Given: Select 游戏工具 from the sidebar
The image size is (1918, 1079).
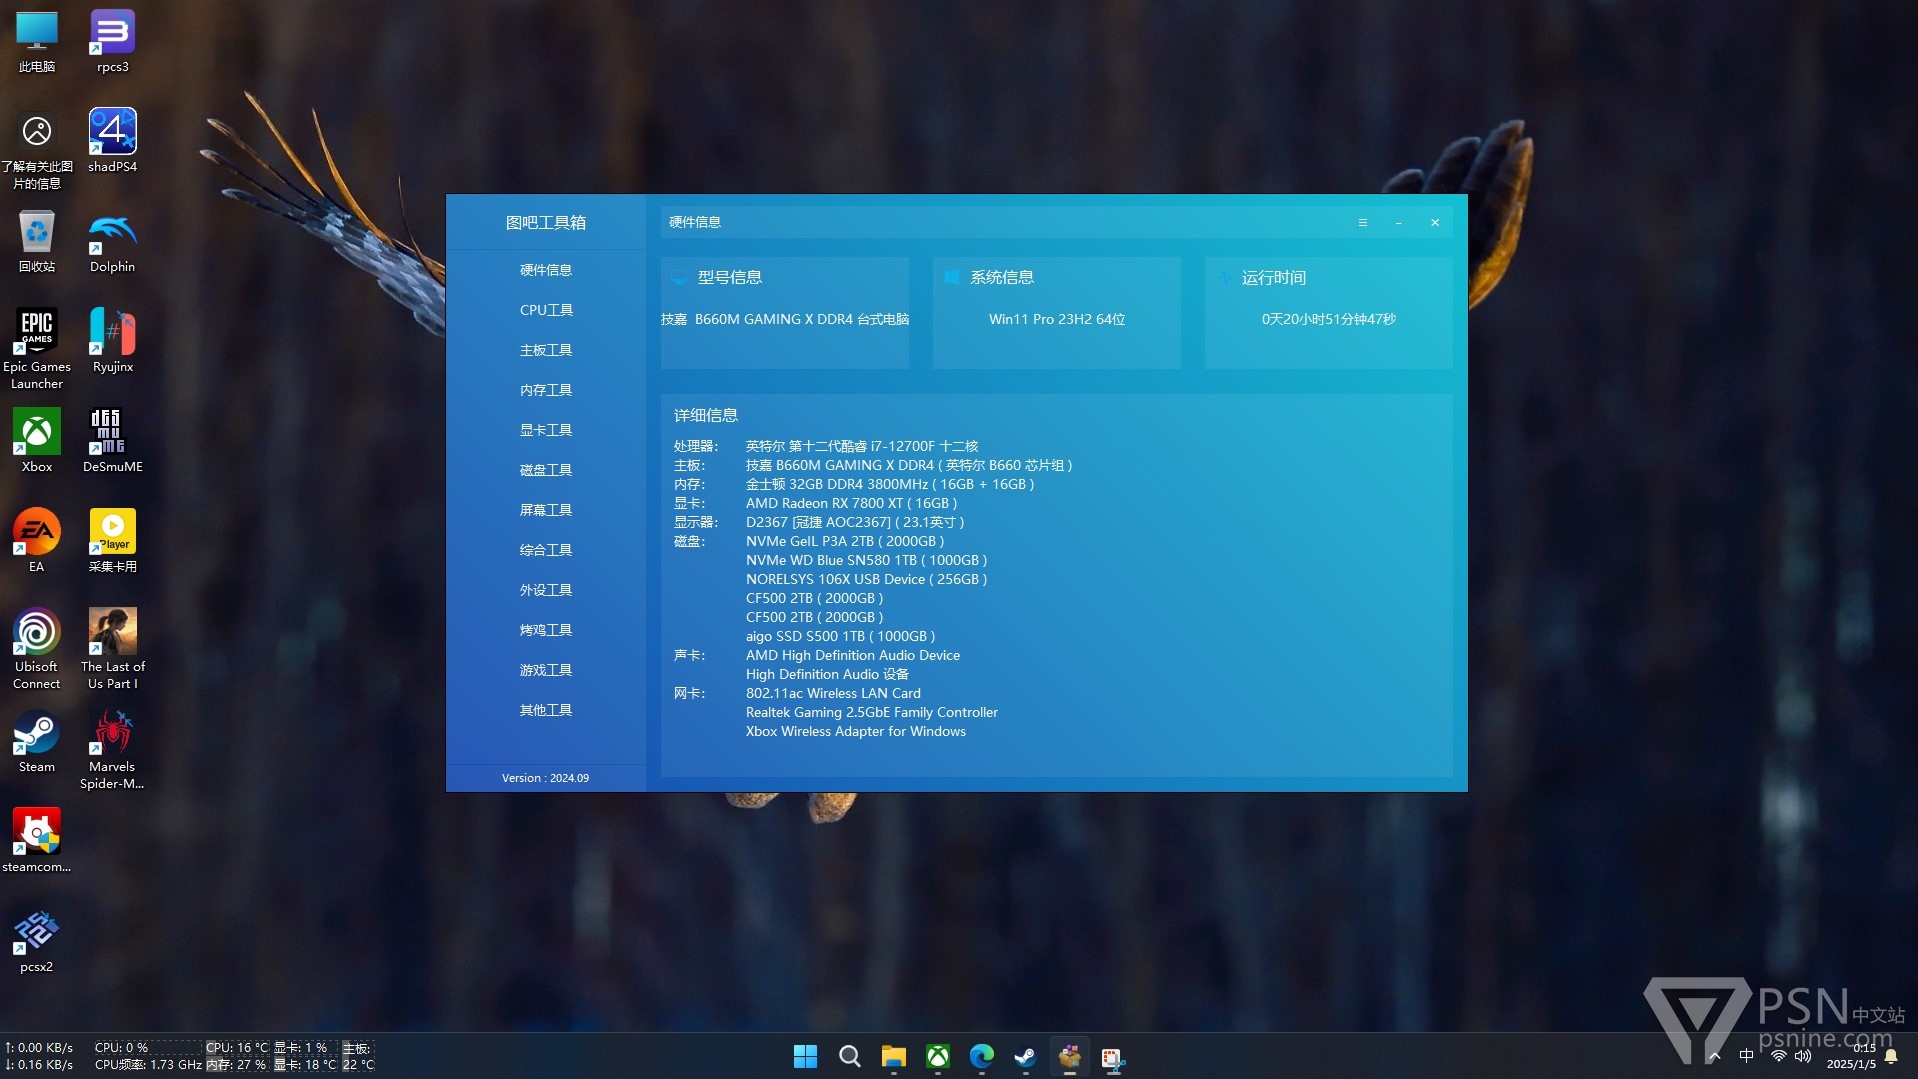Looking at the screenshot, I should pos(545,670).
